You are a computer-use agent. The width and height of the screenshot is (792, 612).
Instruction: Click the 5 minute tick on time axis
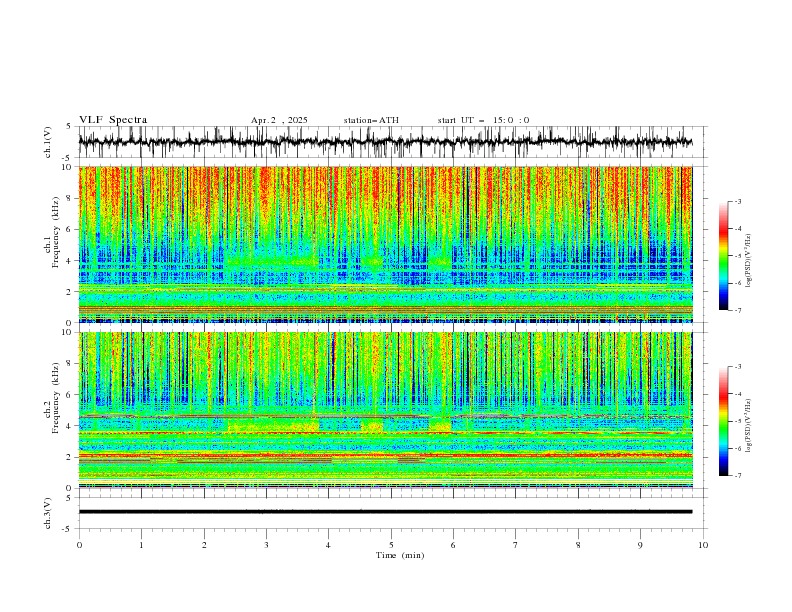click(x=391, y=545)
